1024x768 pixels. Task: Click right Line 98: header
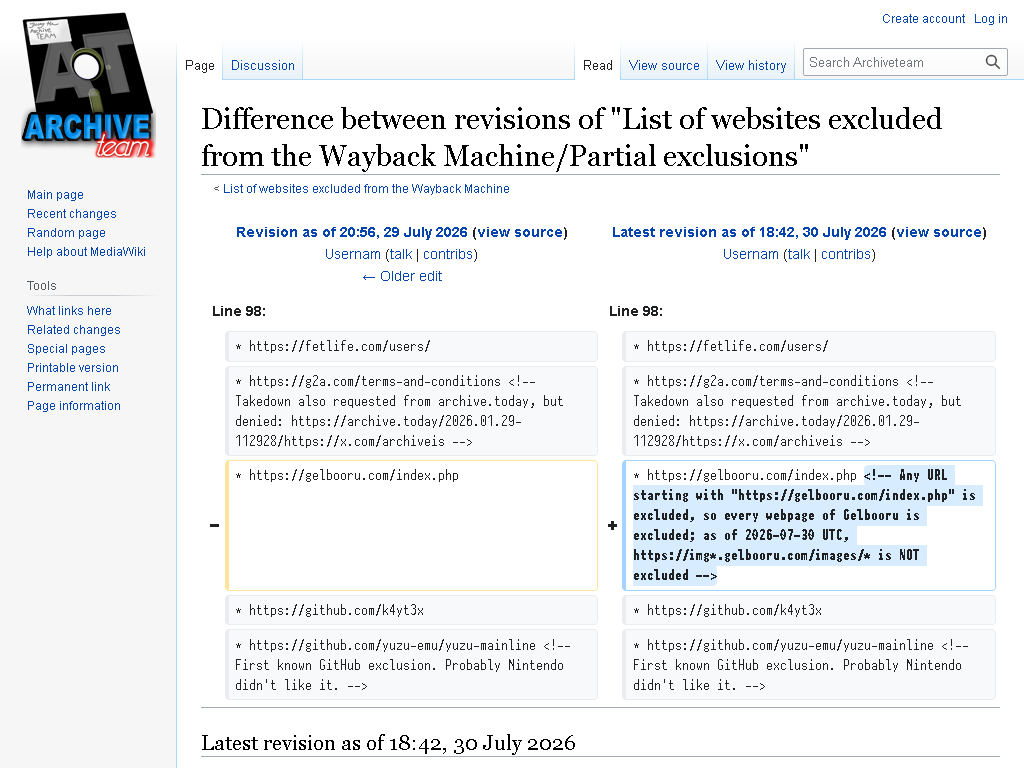pos(636,311)
